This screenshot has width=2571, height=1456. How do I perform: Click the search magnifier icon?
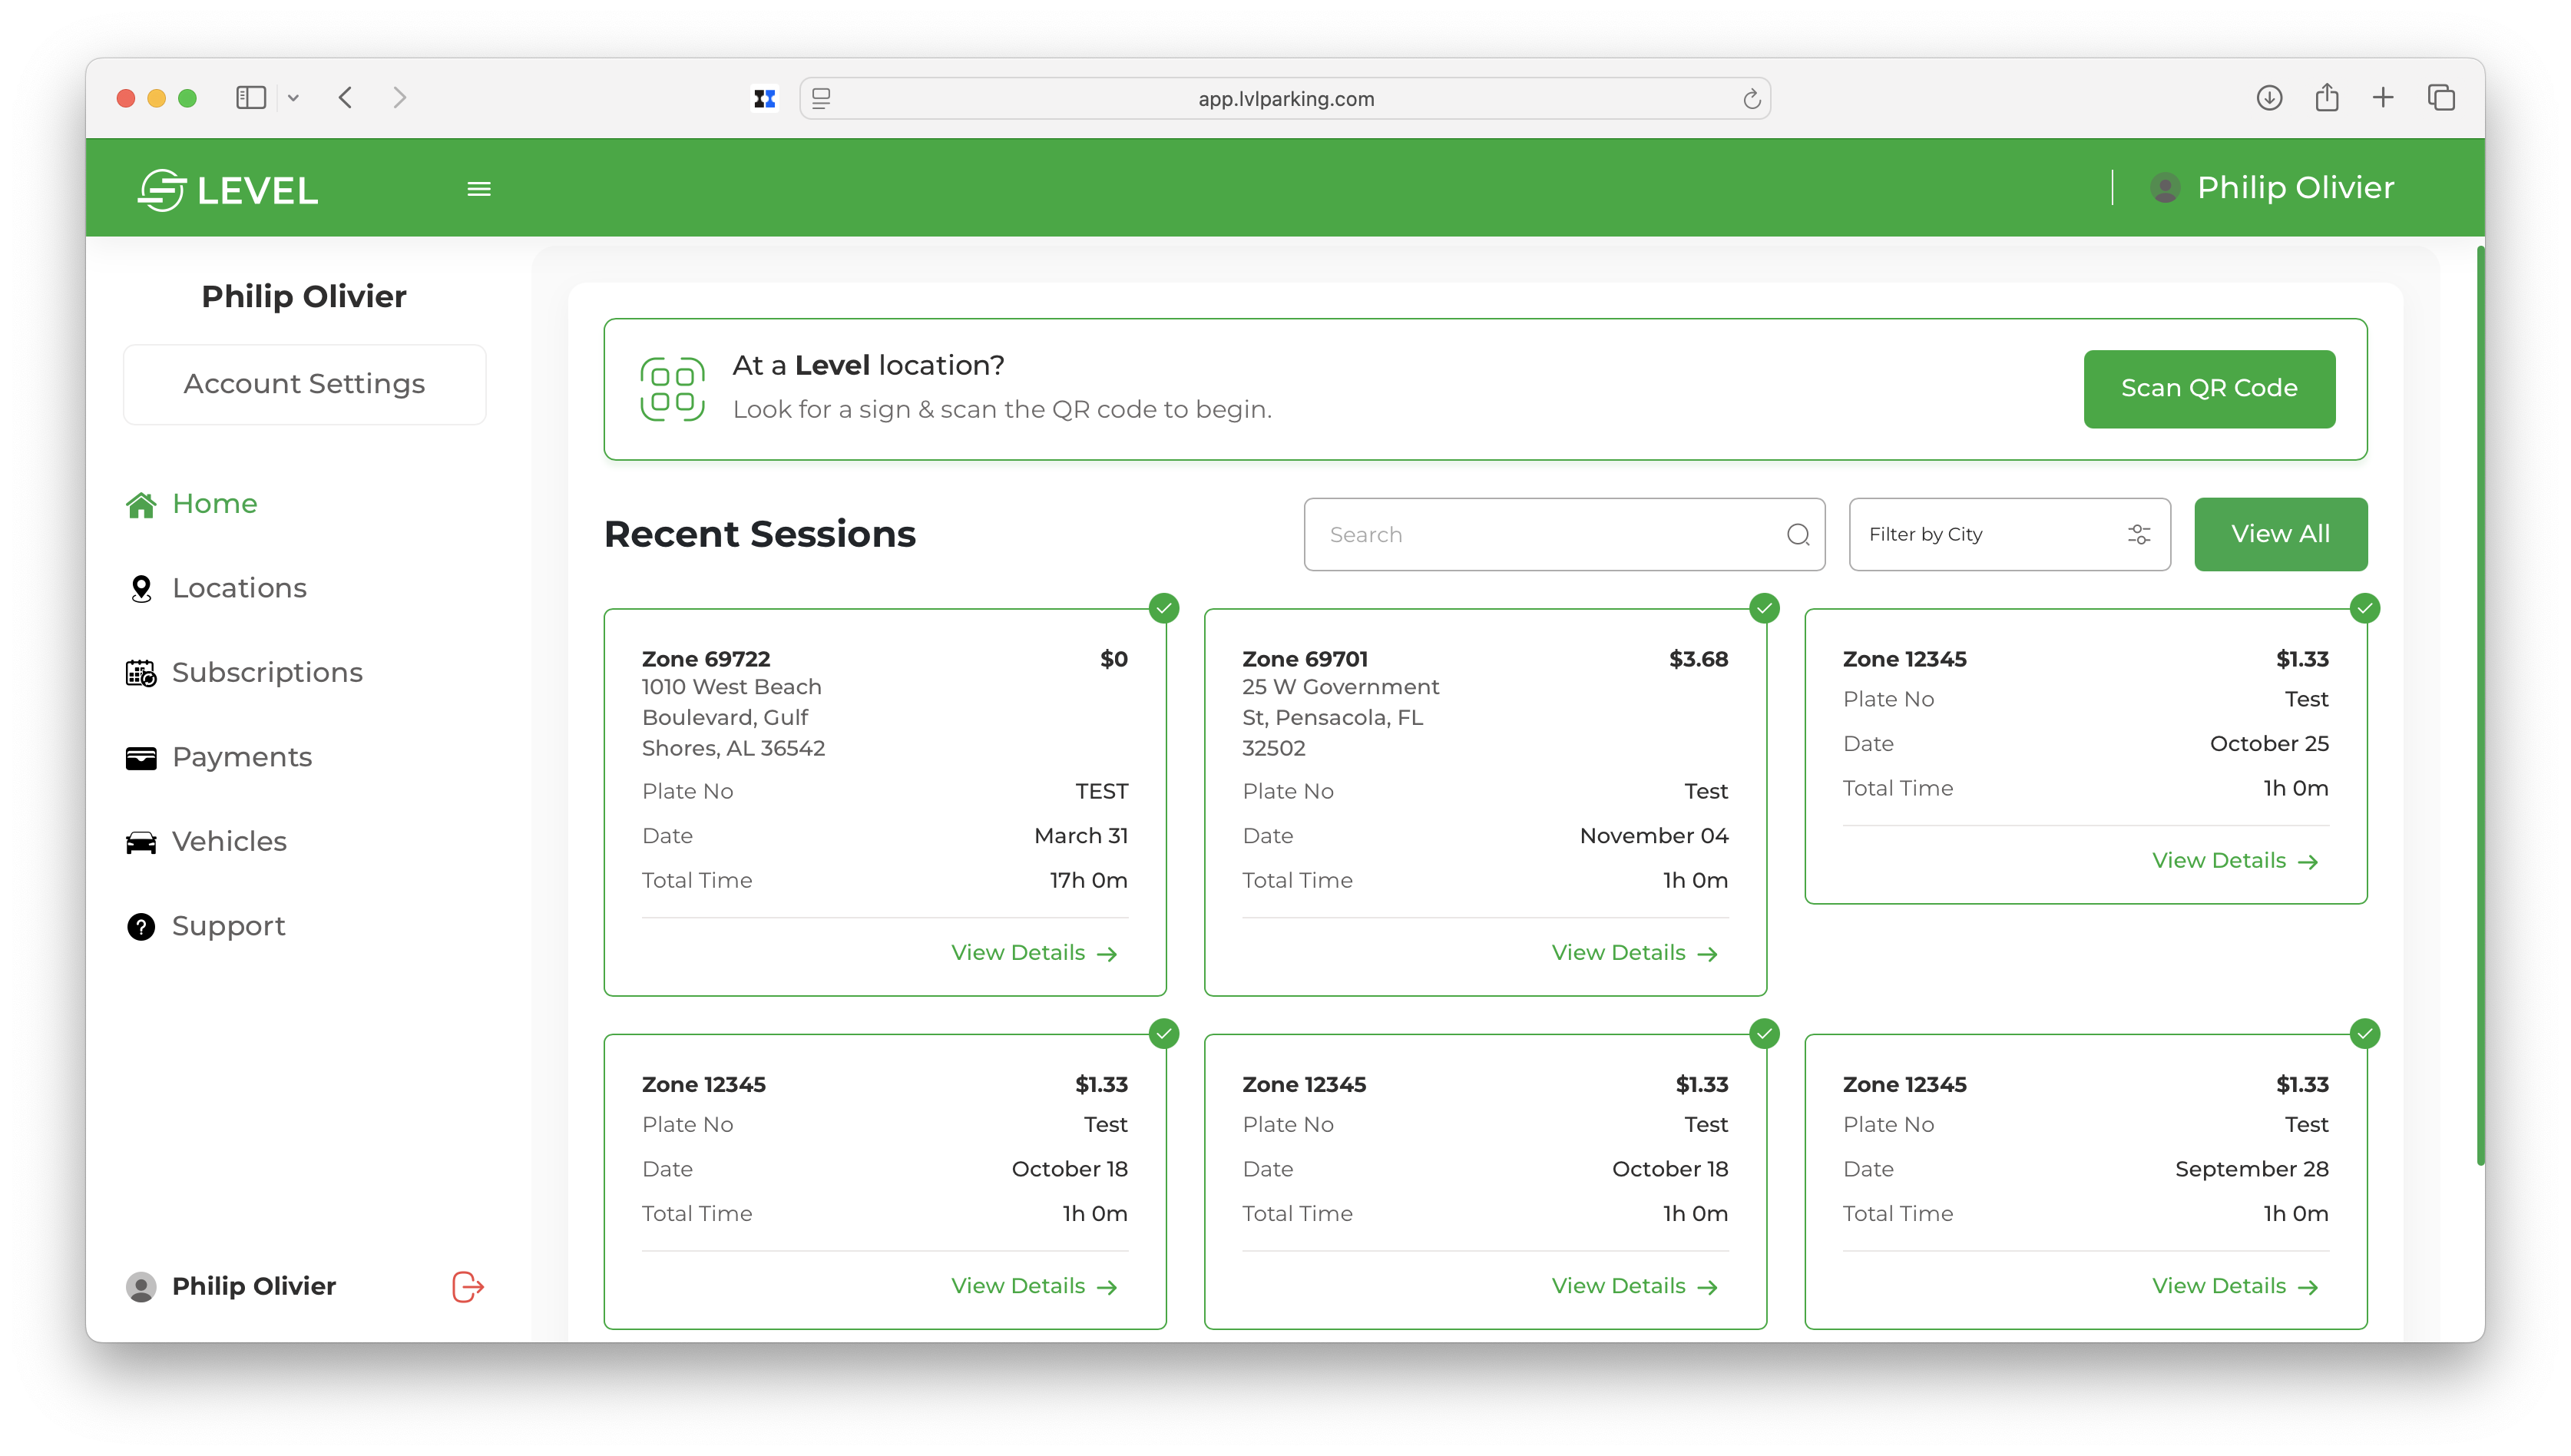tap(1798, 535)
